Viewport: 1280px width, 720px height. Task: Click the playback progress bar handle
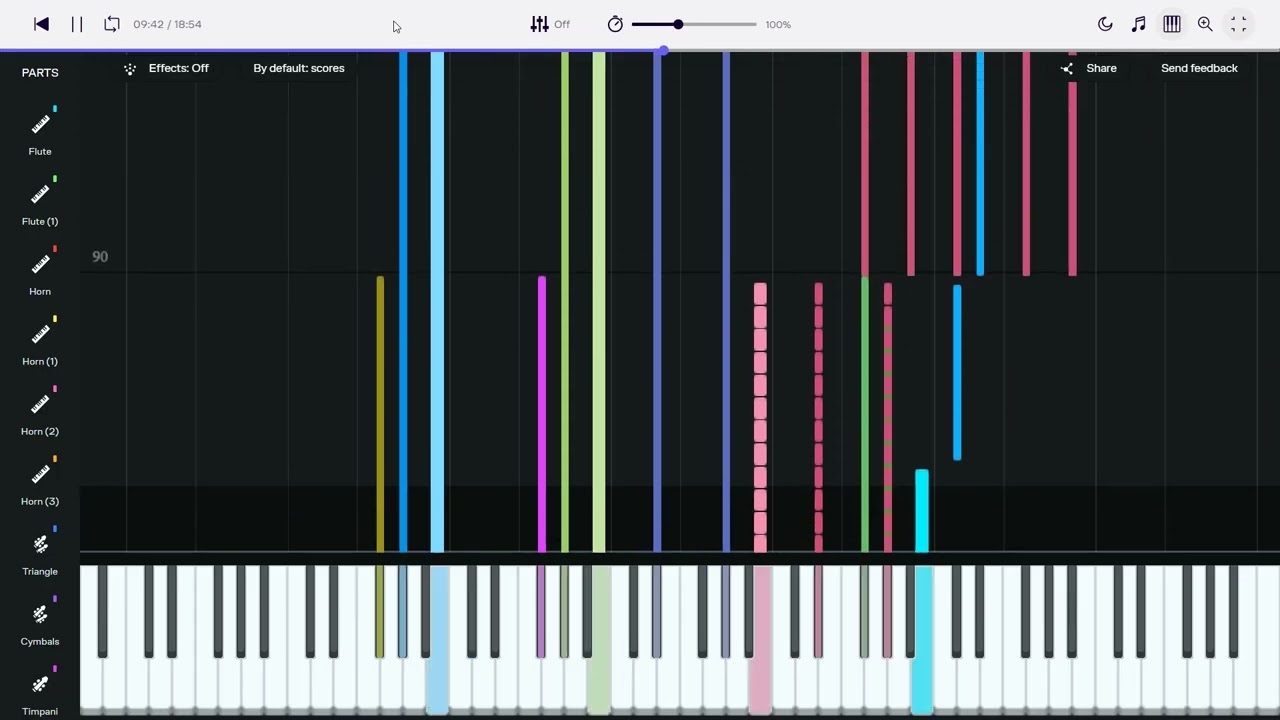[x=663, y=50]
